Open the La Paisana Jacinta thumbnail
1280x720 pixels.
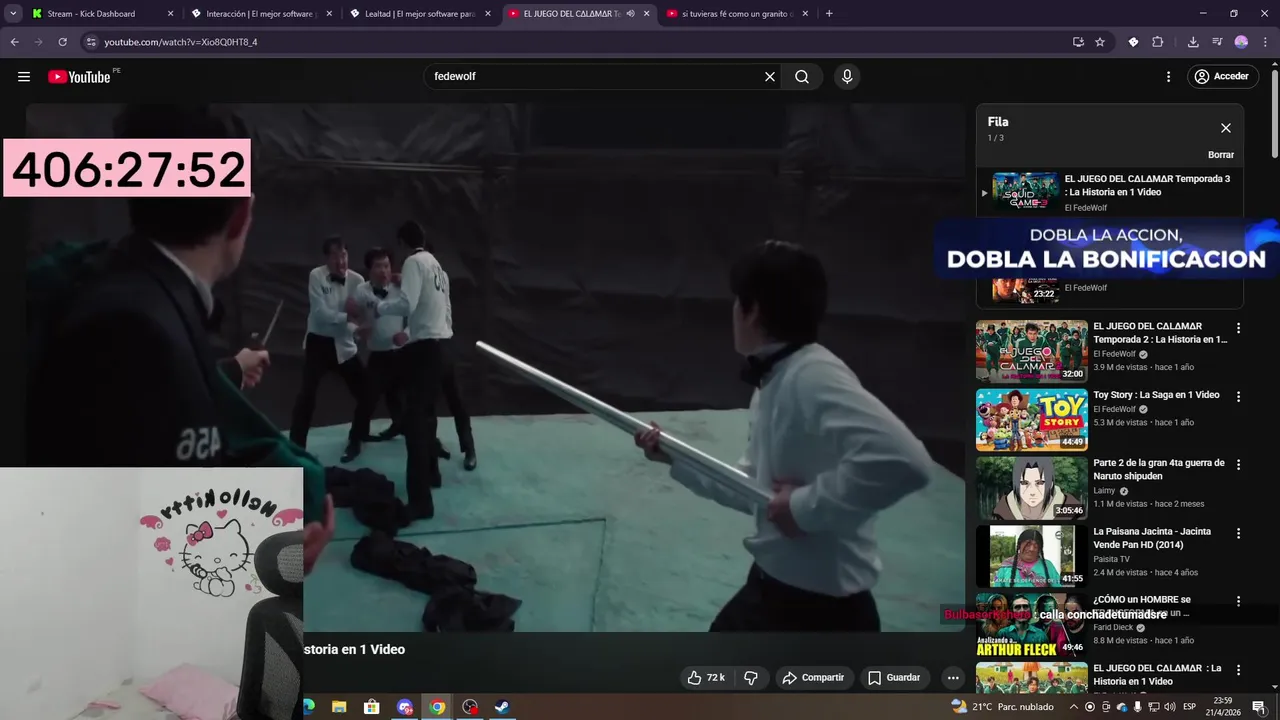pos(1032,556)
